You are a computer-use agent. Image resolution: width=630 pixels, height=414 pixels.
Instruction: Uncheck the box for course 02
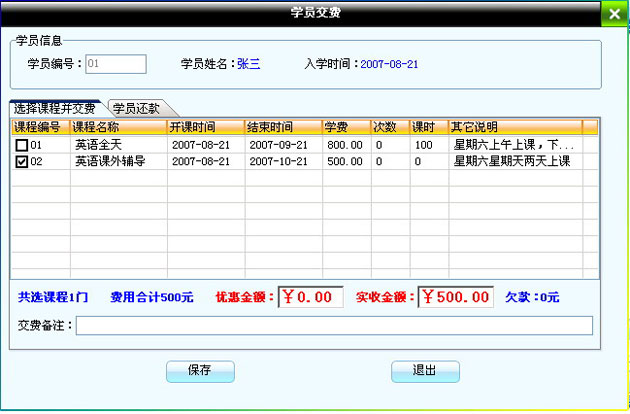(x=21, y=161)
